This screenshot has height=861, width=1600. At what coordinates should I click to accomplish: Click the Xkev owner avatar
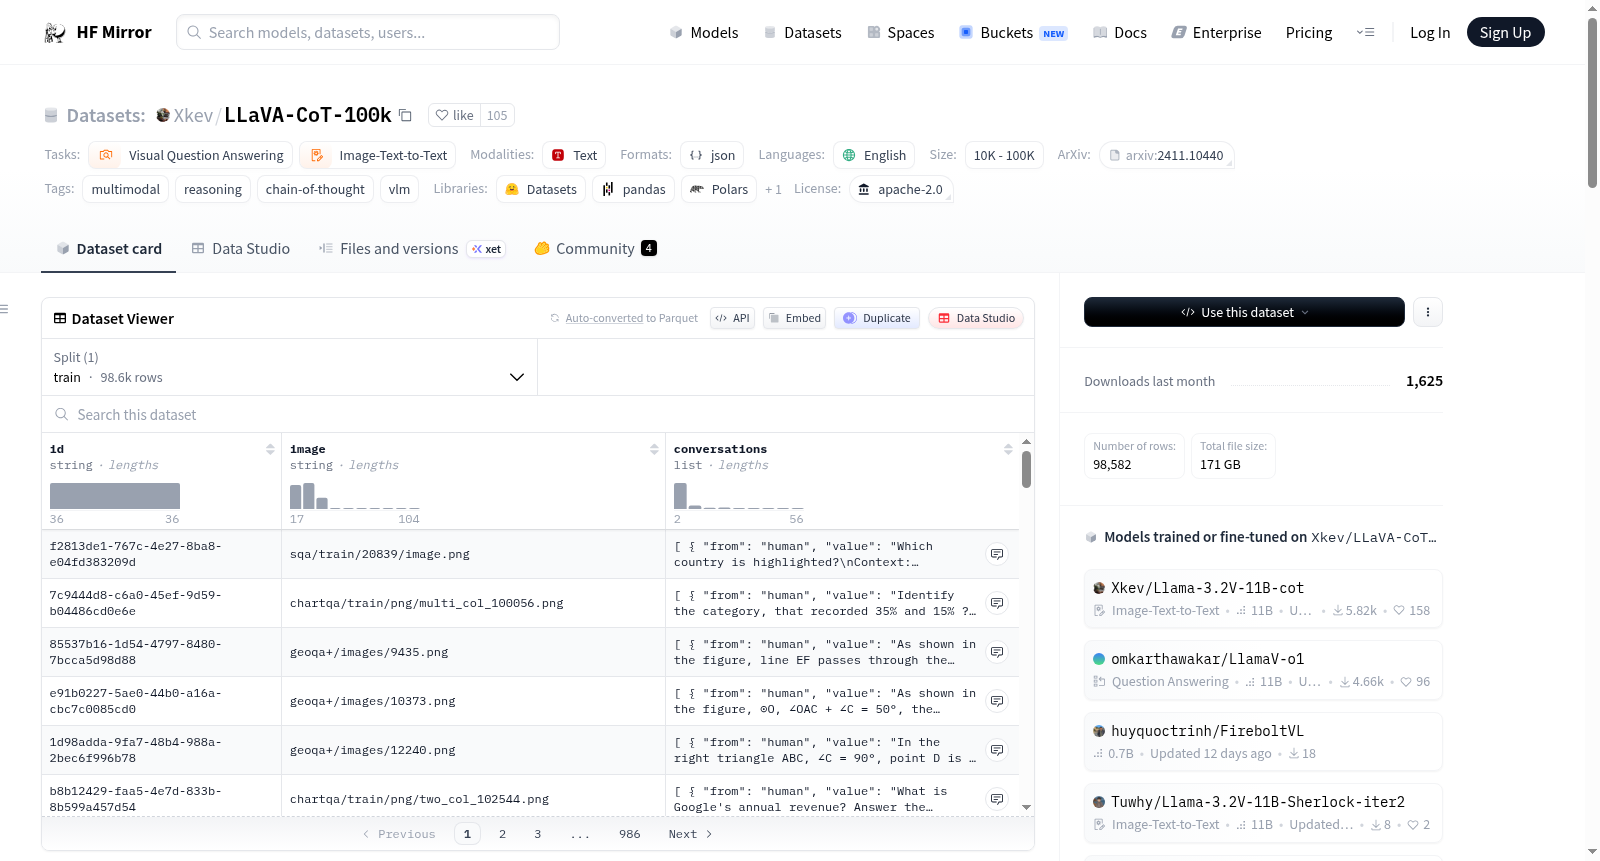tap(163, 115)
